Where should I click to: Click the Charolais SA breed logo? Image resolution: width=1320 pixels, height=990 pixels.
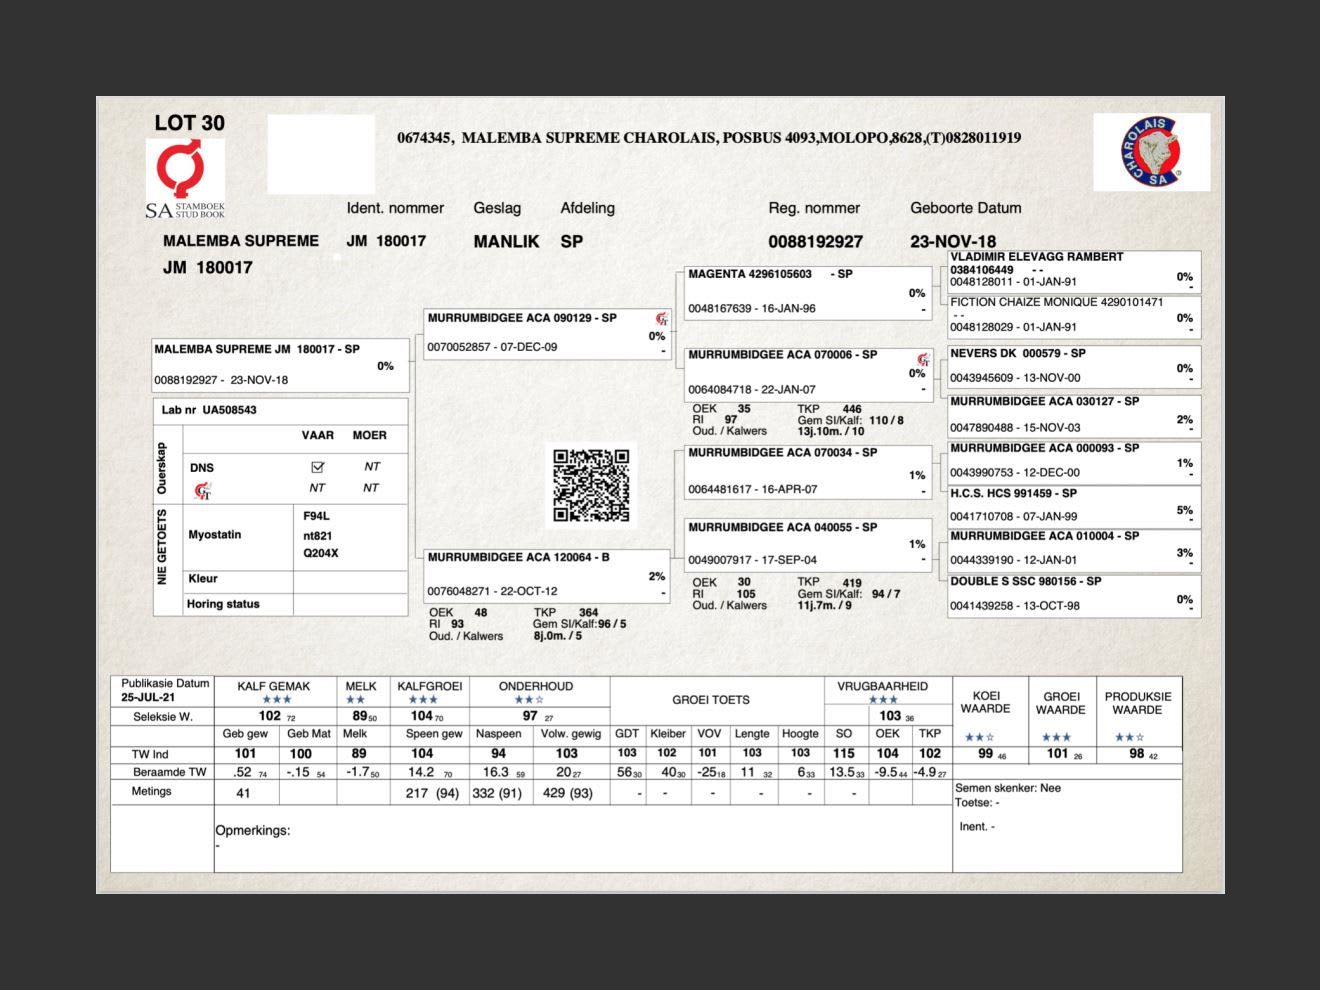coord(1151,152)
